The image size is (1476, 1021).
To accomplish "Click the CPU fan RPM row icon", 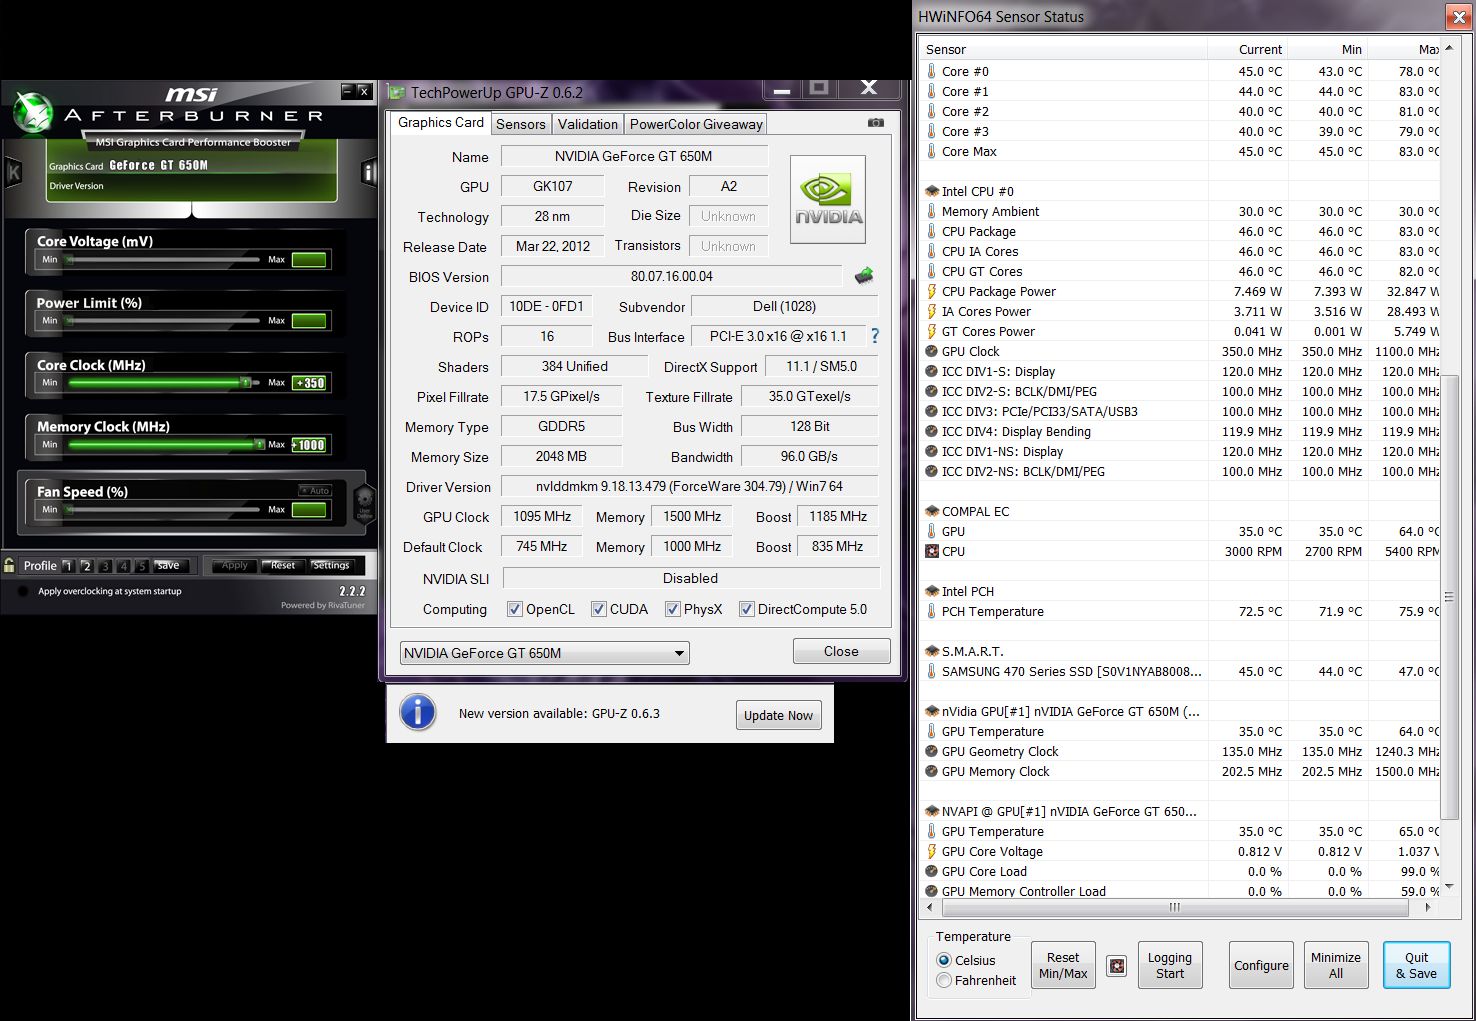I will click(x=932, y=551).
